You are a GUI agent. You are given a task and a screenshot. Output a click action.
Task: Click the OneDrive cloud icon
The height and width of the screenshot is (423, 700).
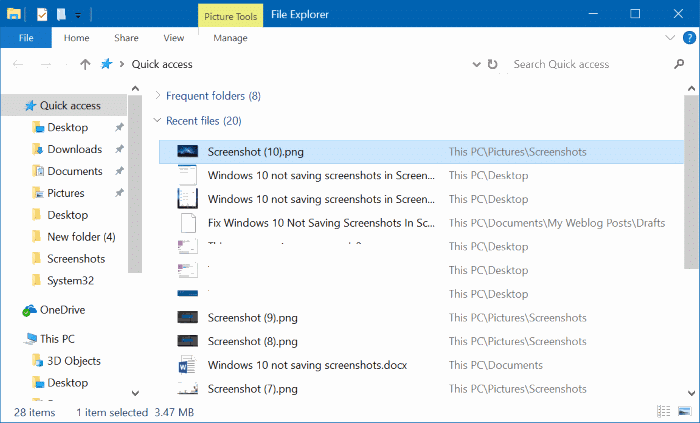(x=29, y=310)
